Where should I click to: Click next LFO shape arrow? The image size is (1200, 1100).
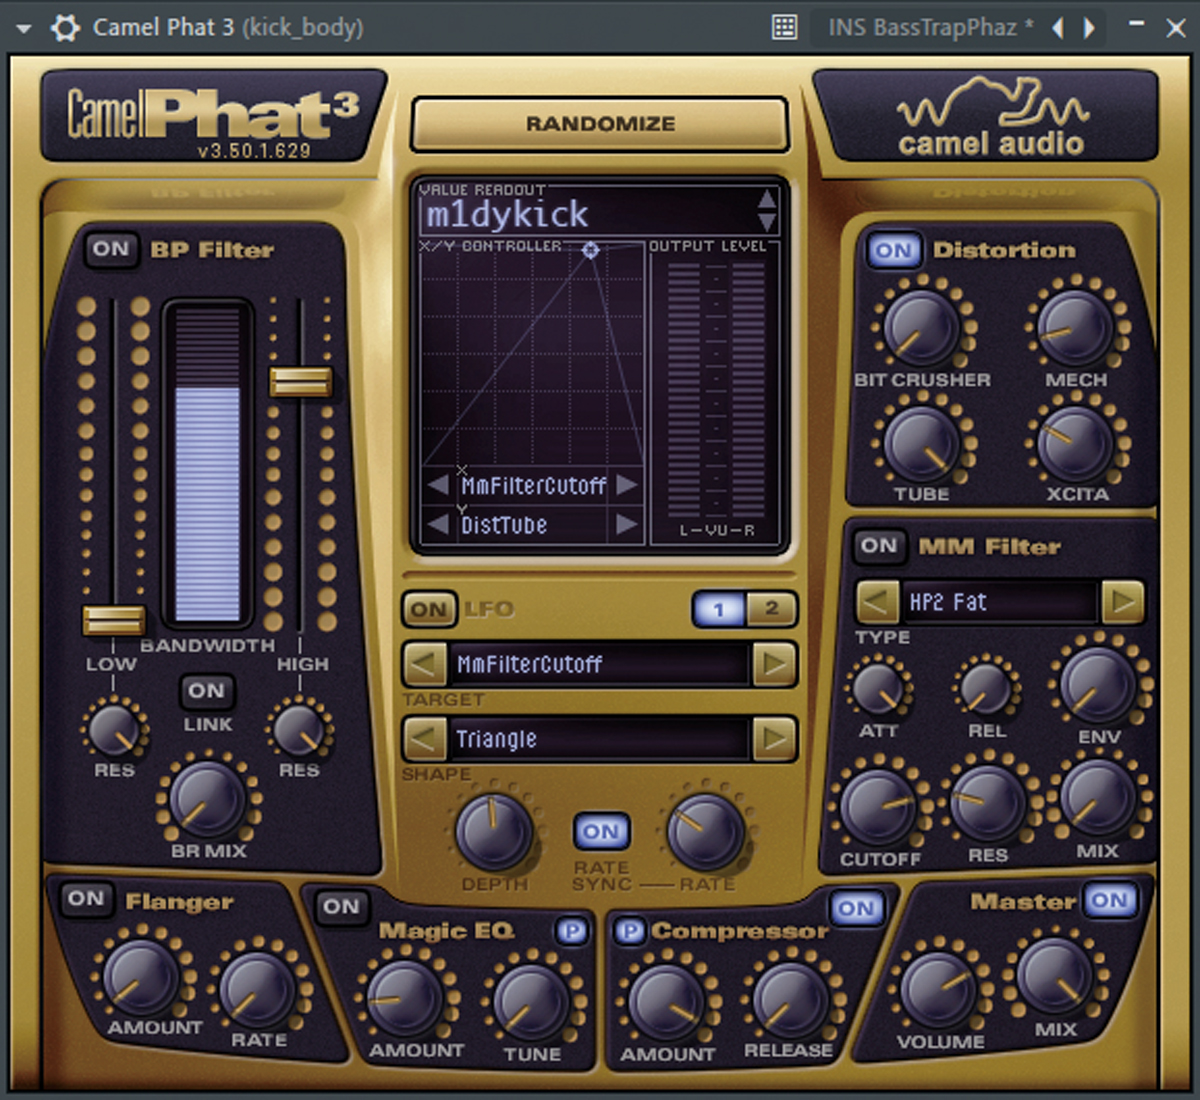click(774, 739)
